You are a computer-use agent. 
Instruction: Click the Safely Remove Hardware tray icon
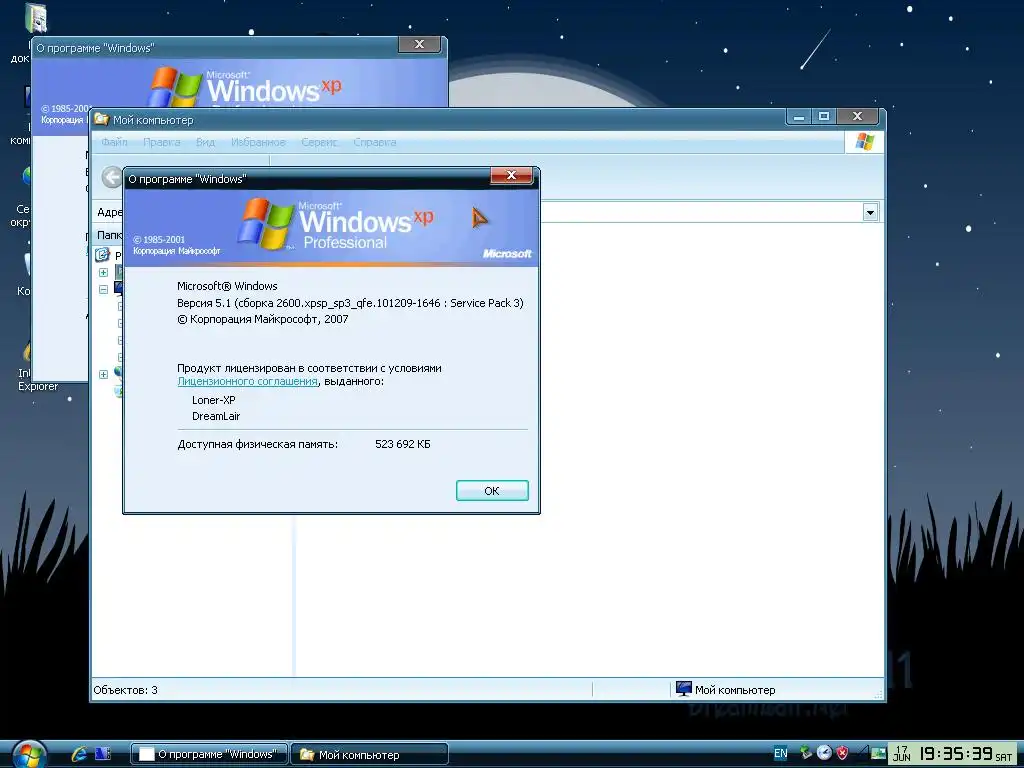[807, 753]
